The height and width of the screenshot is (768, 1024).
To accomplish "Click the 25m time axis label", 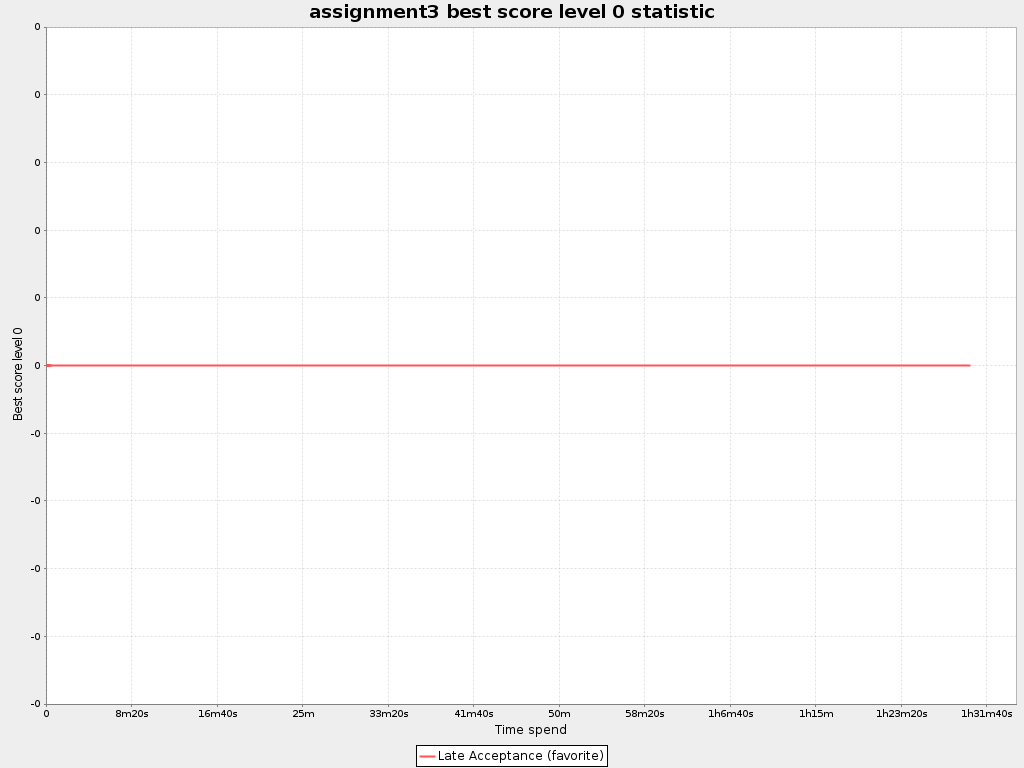I will pos(303,714).
